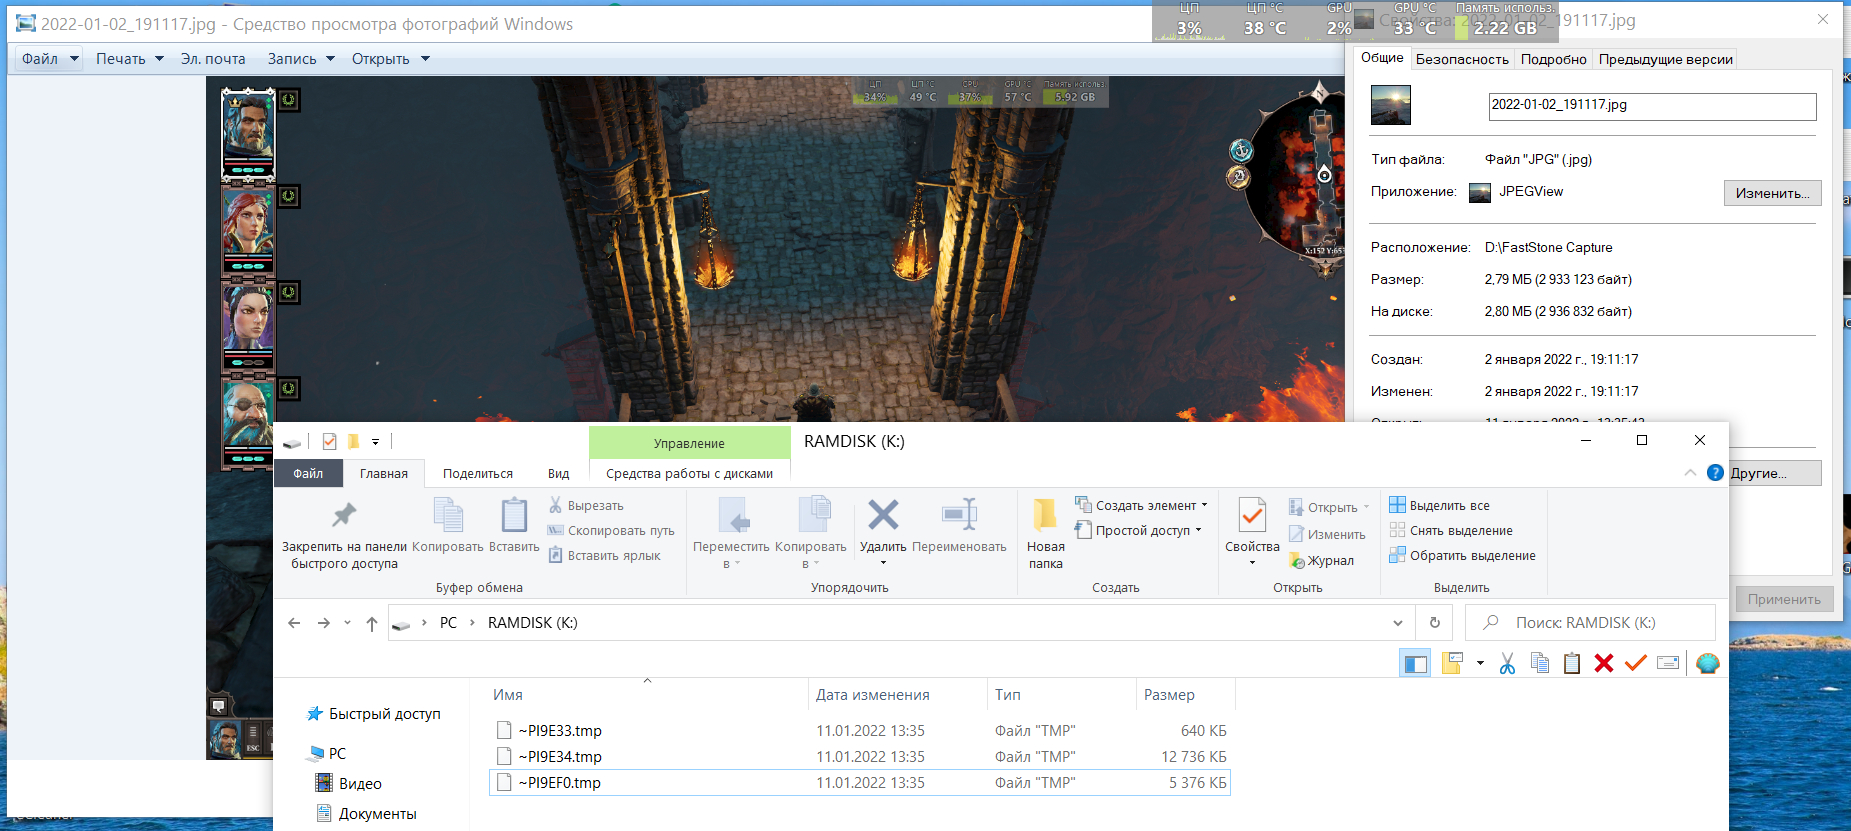Click the Изменить... button in Properties dialog

pyautogui.click(x=1772, y=193)
